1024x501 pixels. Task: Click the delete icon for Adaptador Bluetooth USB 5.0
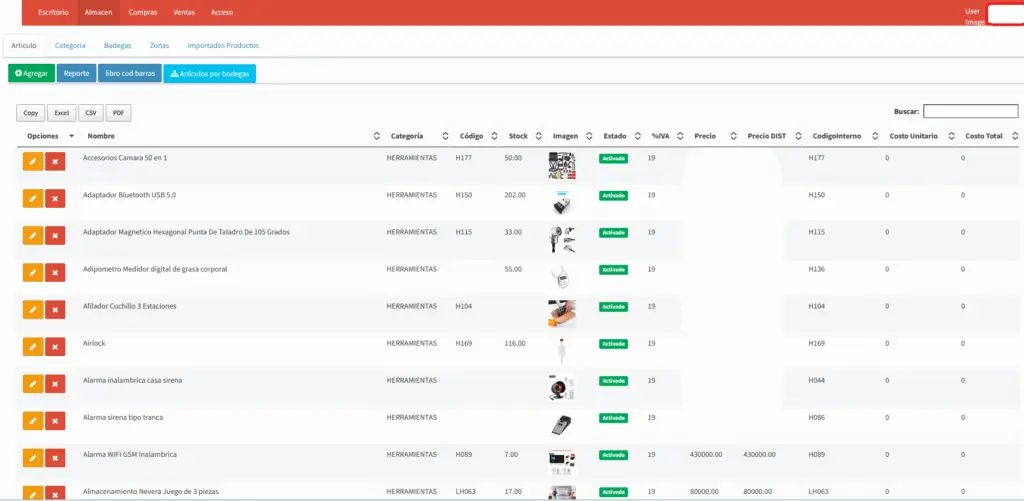pos(55,198)
